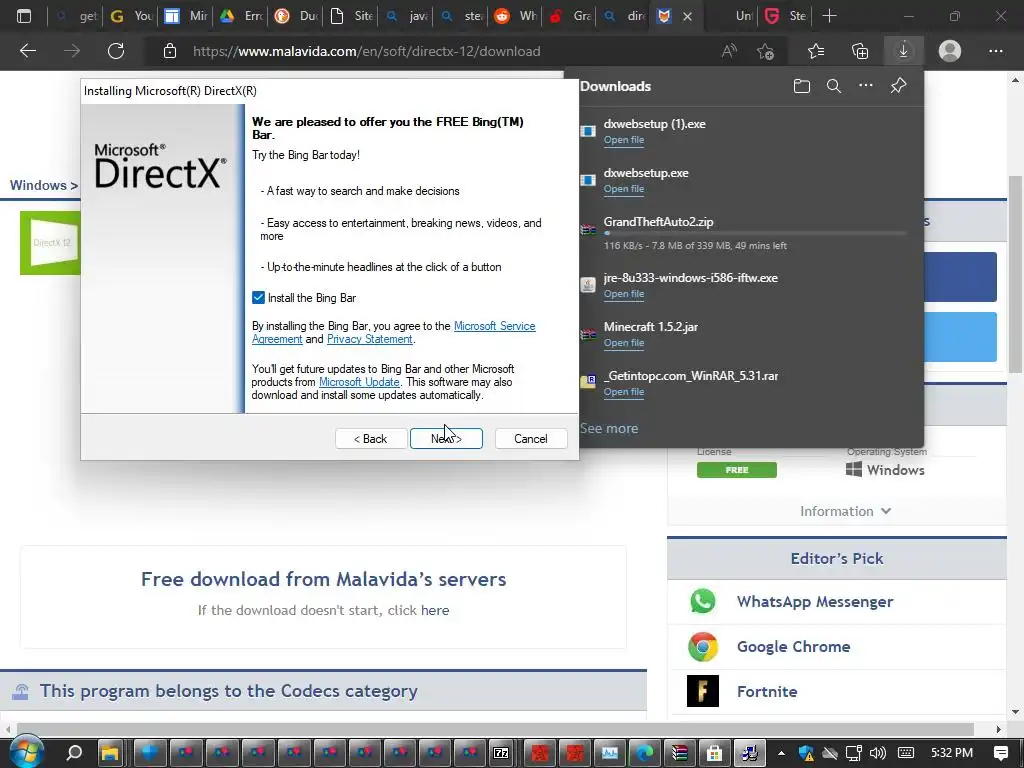Open WhatsApp Messenger editor's pick
Screen dimensions: 1024x768
814,601
